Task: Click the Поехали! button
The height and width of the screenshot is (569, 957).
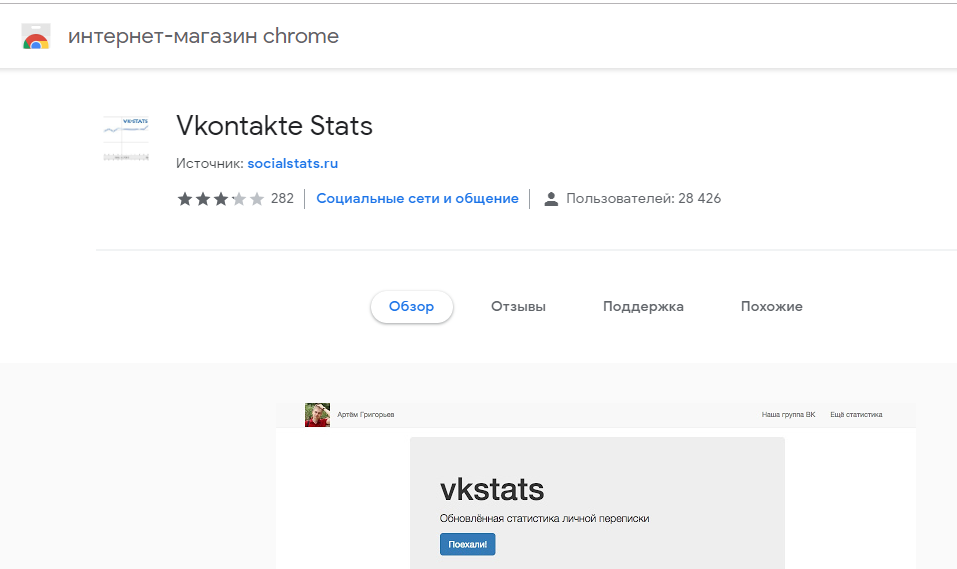Action: [x=468, y=544]
